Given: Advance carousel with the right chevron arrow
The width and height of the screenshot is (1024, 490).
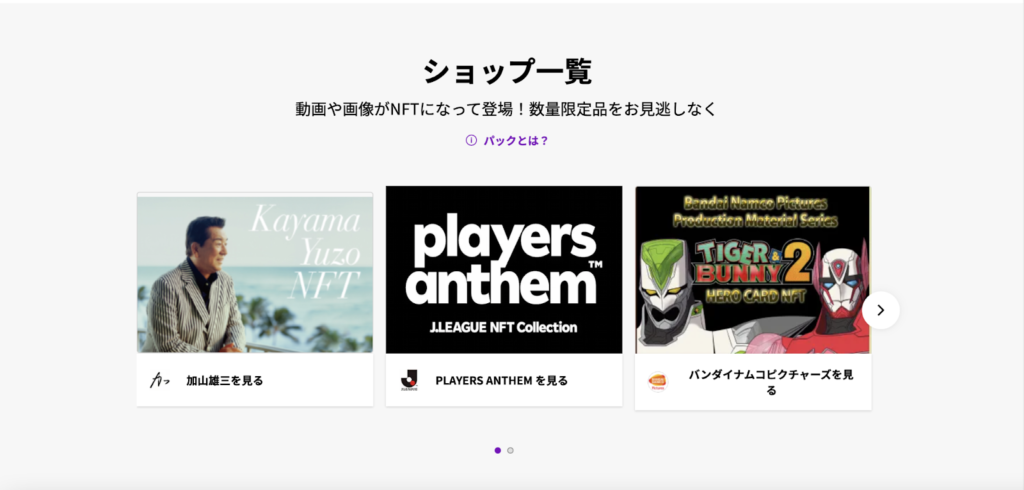Looking at the screenshot, I should [x=880, y=310].
